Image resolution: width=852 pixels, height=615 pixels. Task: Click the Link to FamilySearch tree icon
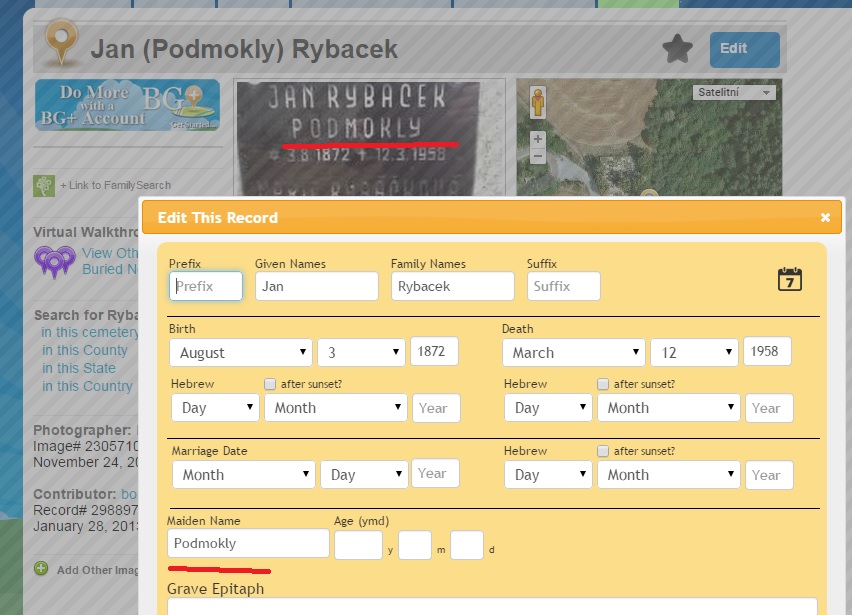(x=44, y=185)
